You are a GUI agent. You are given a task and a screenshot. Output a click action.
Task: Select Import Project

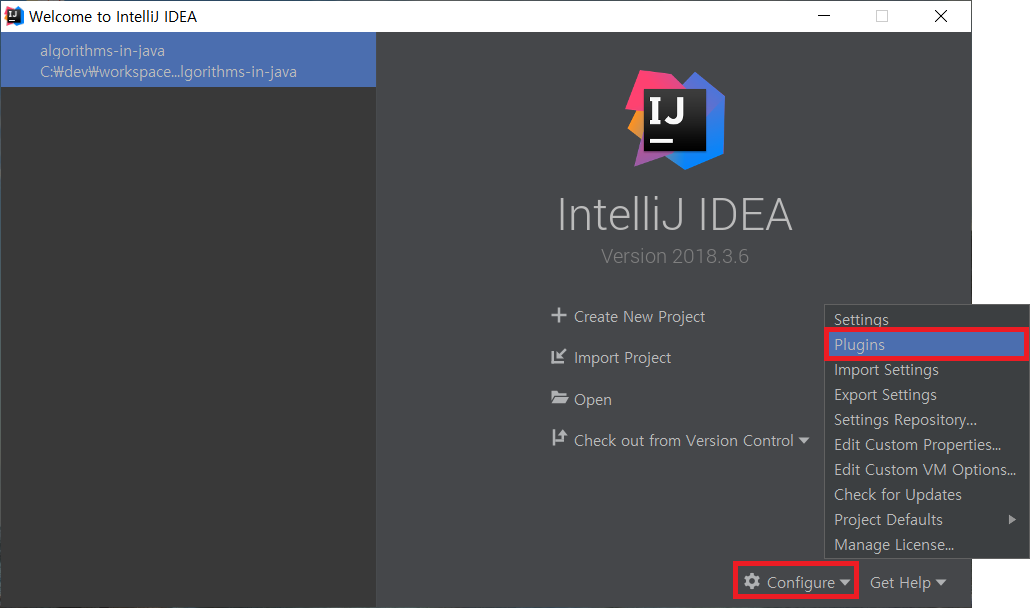[622, 358]
